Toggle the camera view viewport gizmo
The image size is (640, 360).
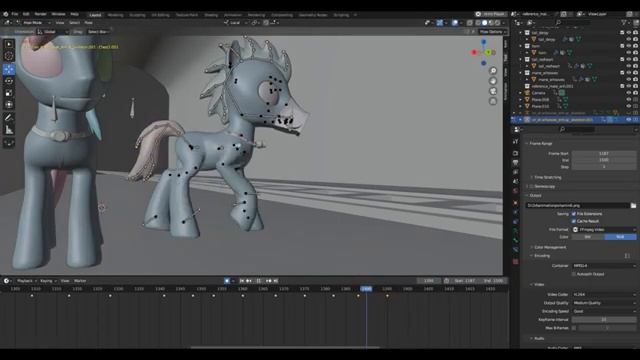(x=493, y=91)
